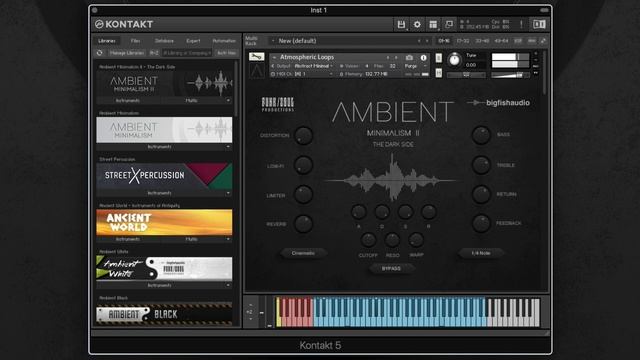
Task: Open Multis of Ambient Minimalism II library
Action: click(x=191, y=100)
